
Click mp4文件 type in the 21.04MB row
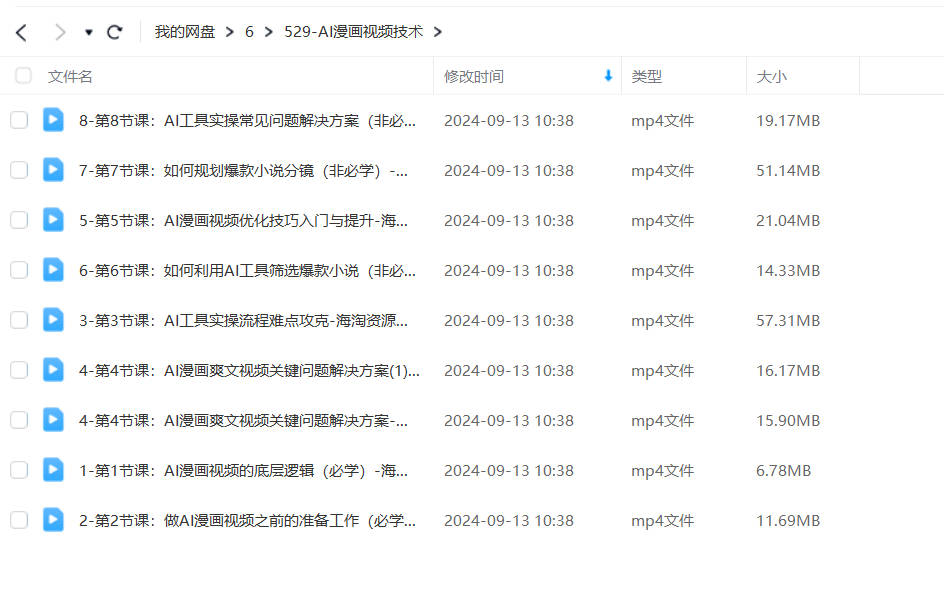(x=662, y=220)
